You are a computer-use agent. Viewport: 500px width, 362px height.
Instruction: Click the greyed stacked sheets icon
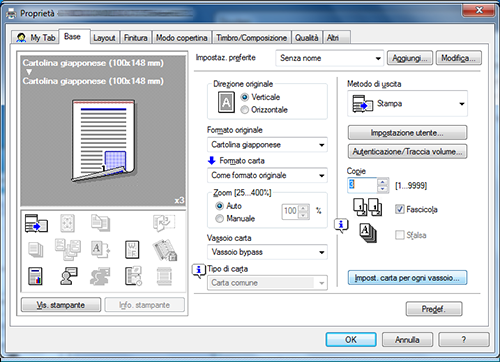36,250
